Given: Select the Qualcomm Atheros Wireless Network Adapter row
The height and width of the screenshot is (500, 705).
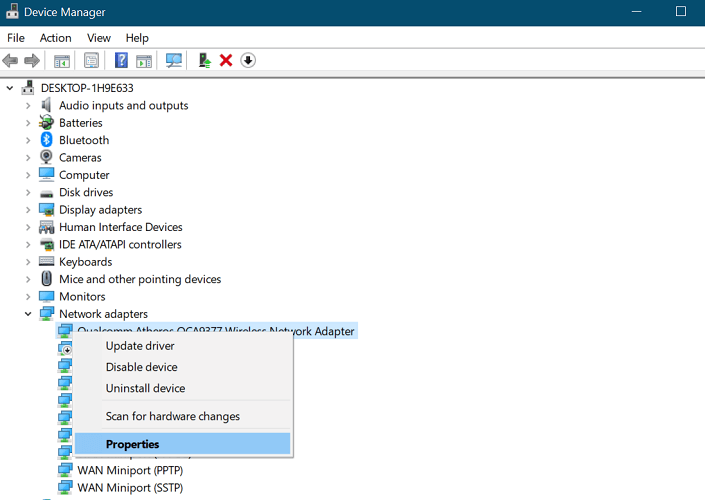Looking at the screenshot, I should (x=207, y=330).
